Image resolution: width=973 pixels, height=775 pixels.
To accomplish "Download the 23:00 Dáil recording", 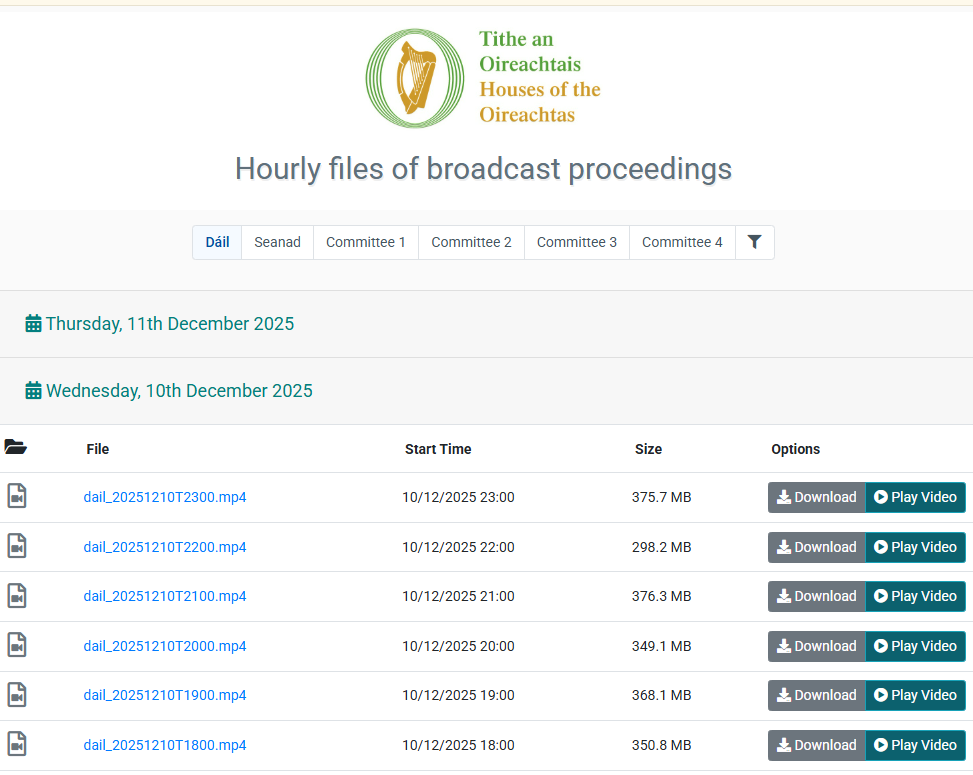I will coord(816,497).
